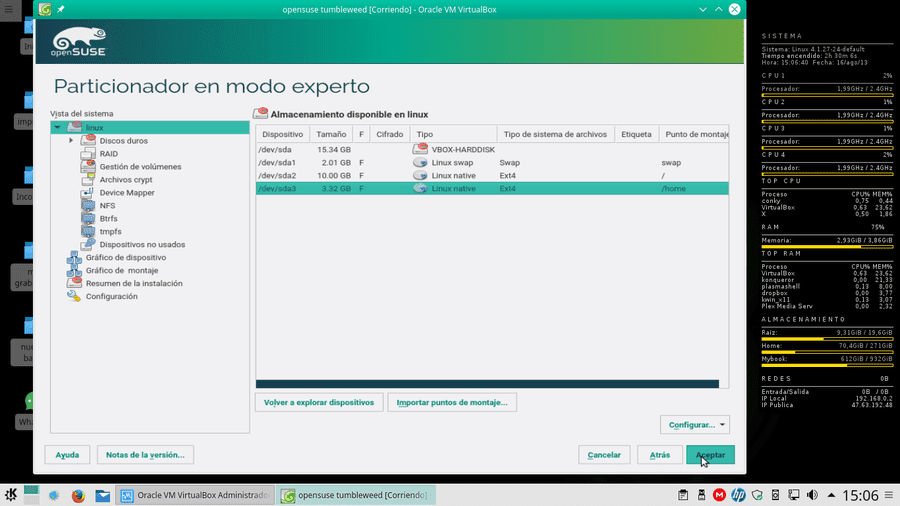Click the volume icon in system tray
The image size is (900, 506).
coord(812,495)
